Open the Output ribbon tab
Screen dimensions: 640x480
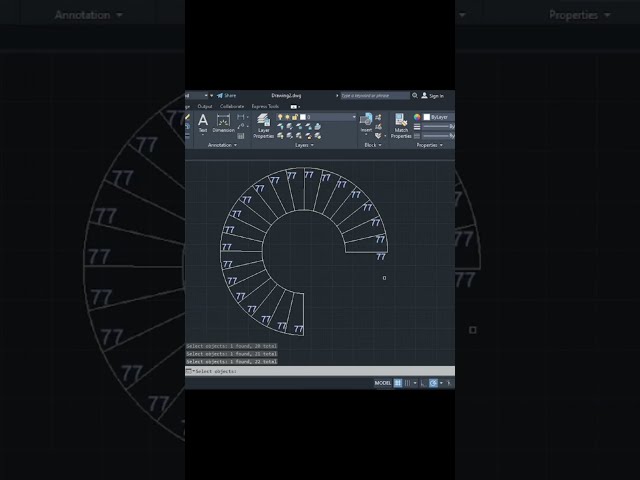pos(205,107)
